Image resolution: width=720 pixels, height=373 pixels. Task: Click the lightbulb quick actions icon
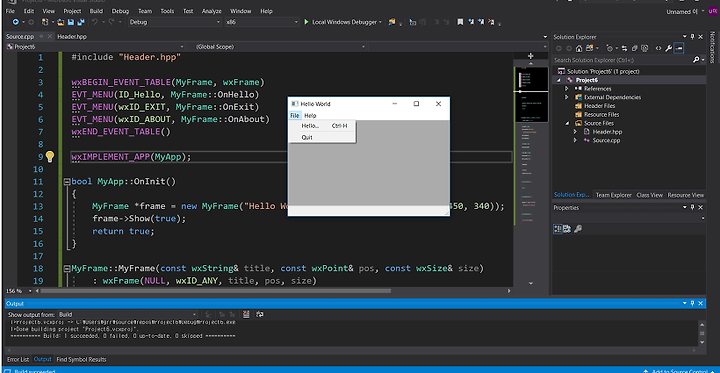click(50, 157)
